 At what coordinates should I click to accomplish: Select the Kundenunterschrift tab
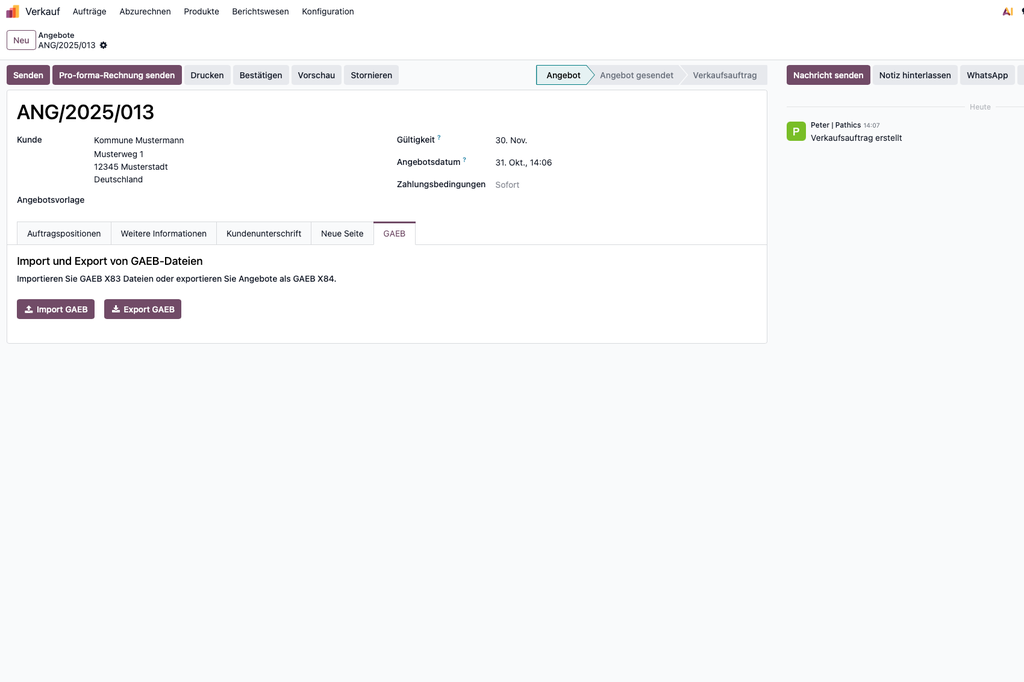tap(264, 233)
